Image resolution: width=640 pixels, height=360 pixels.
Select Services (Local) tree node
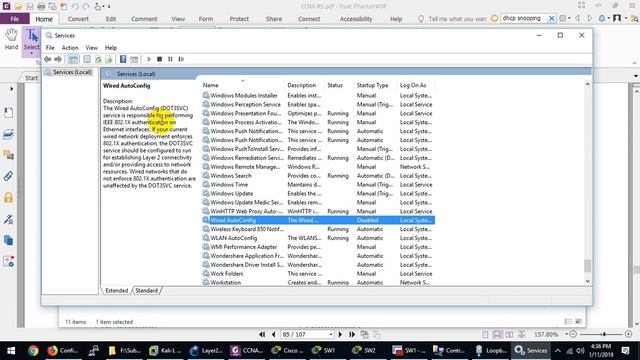(x=72, y=72)
